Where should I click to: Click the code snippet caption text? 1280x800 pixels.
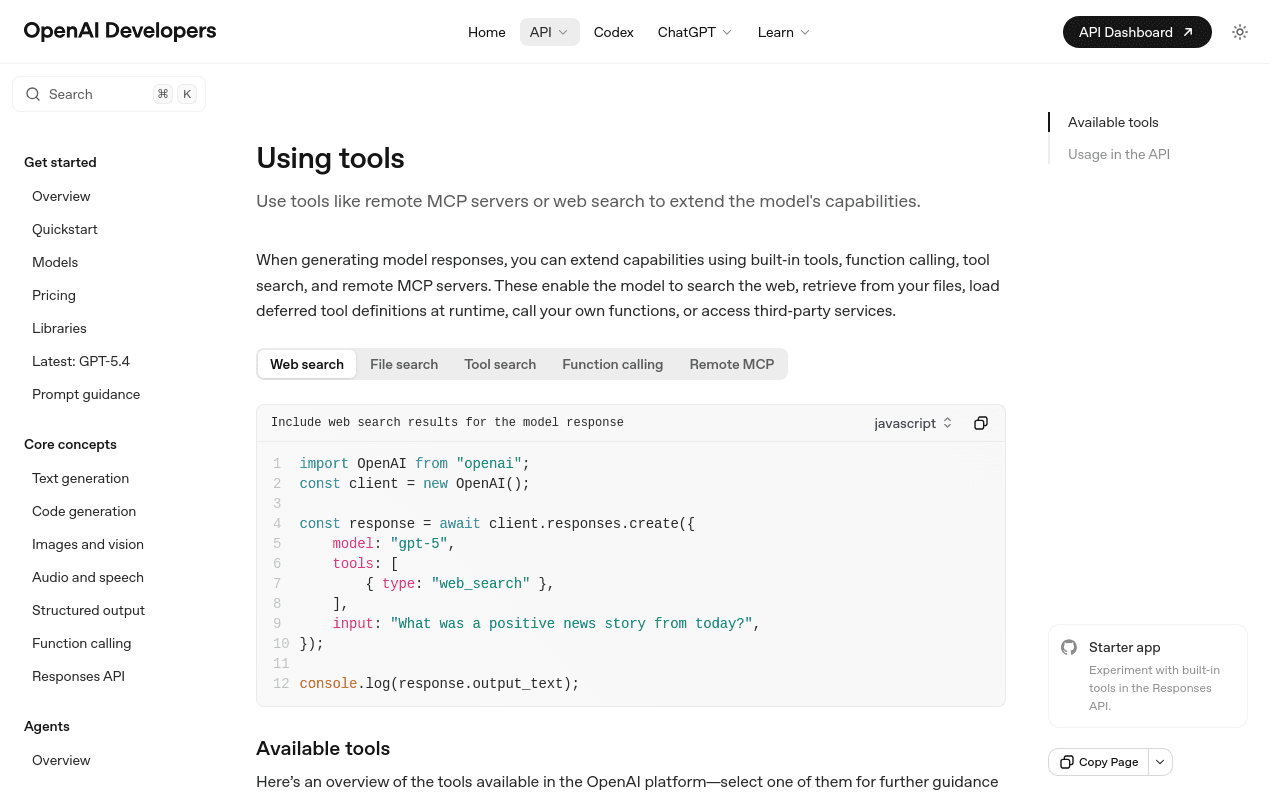click(x=447, y=422)
